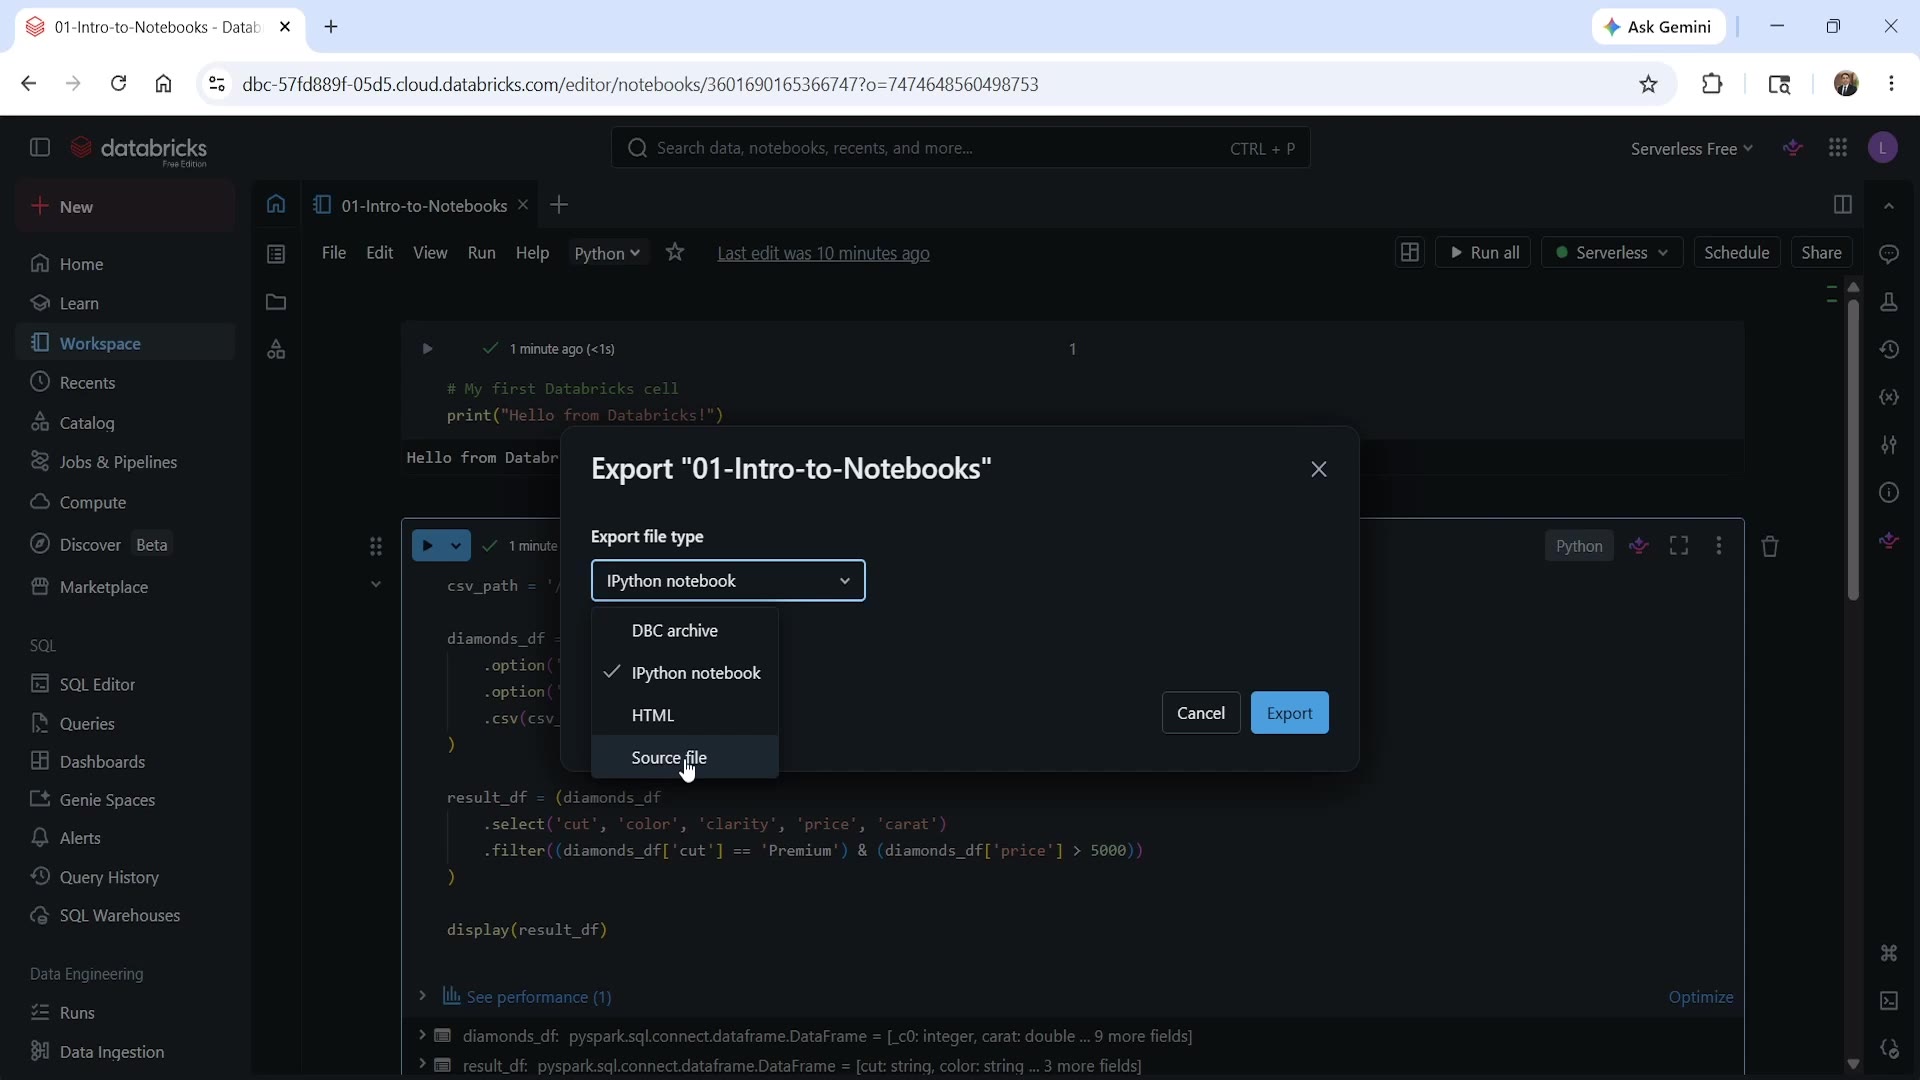Image resolution: width=1920 pixels, height=1080 pixels.
Task: Open Workspace in the sidebar
Action: click(125, 343)
